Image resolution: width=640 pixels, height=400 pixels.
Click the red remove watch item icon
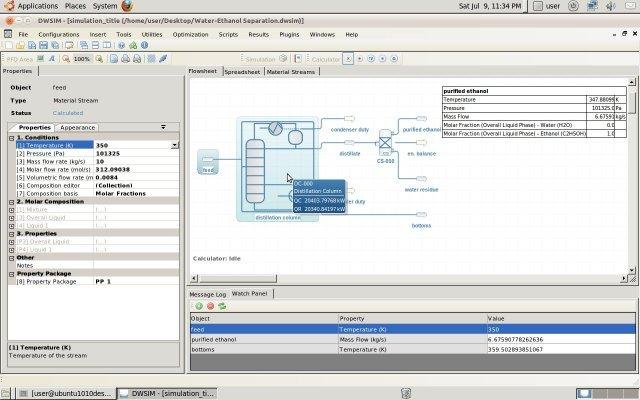tap(210, 305)
